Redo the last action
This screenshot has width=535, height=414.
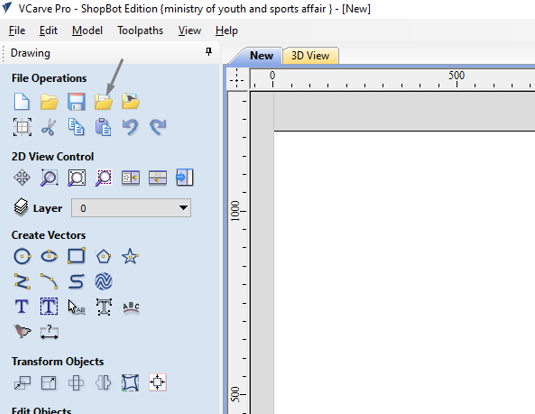(x=158, y=127)
